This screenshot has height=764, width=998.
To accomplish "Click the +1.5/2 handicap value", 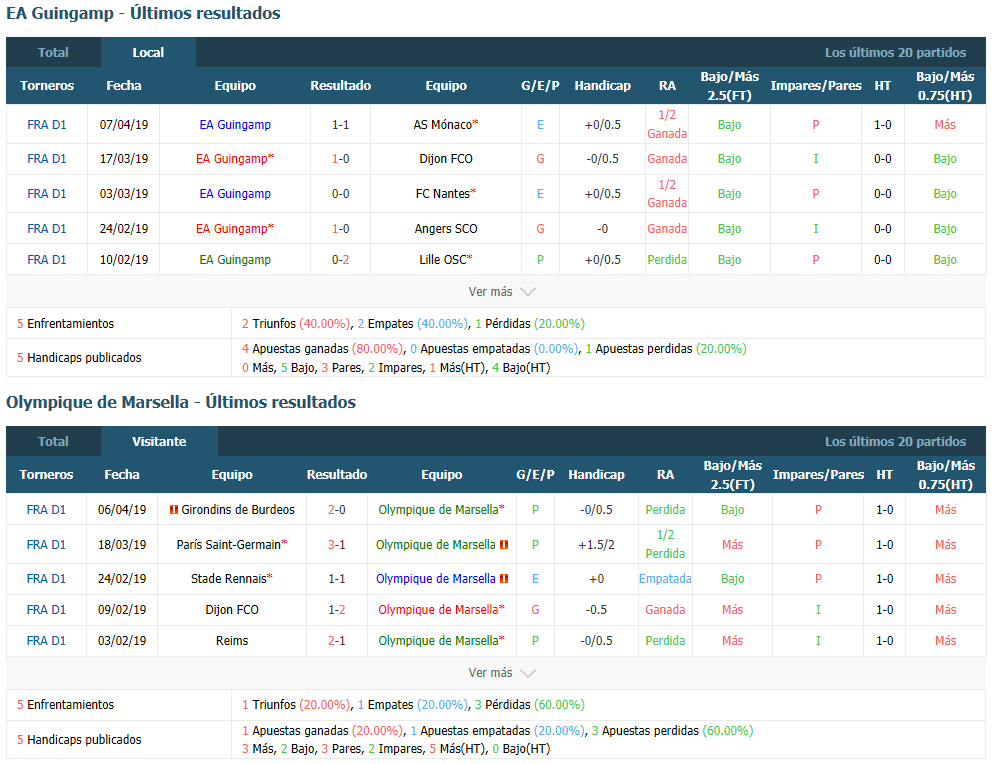I will click(596, 545).
